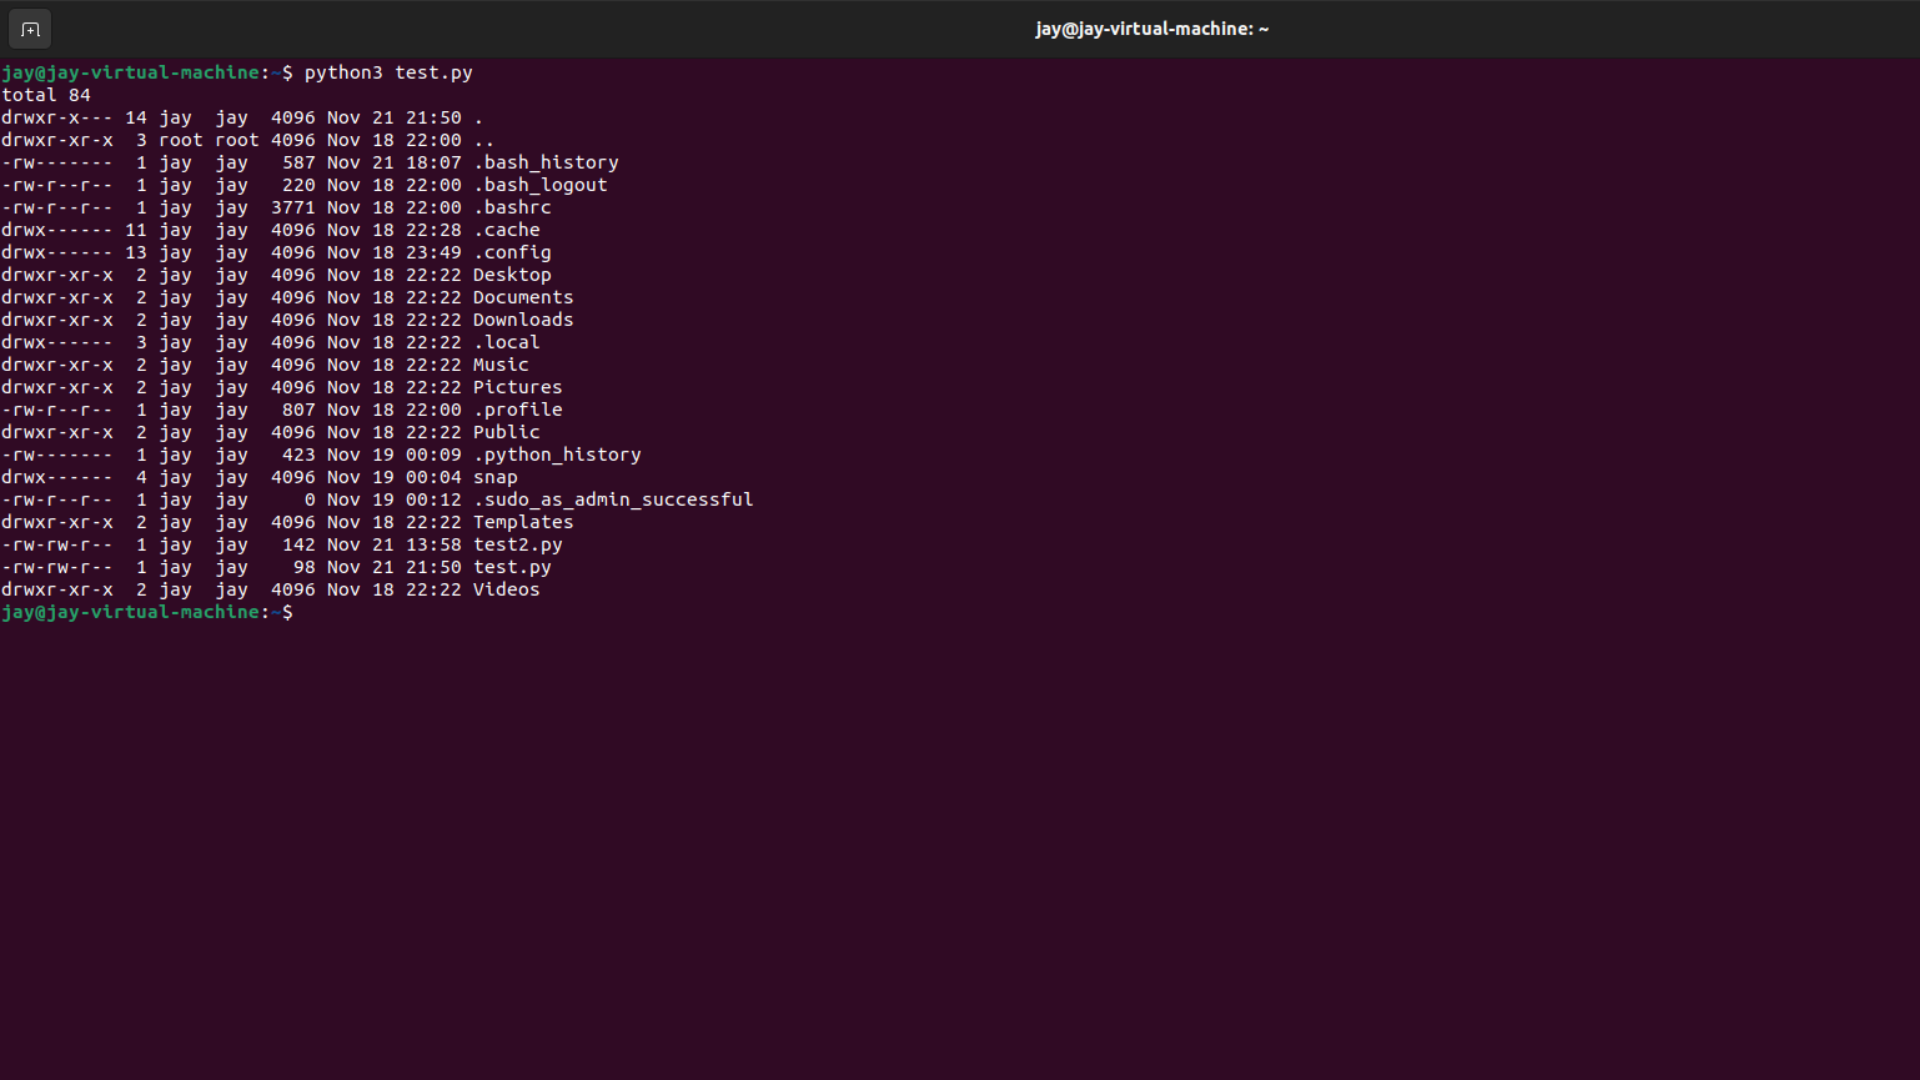Click the timestamp 'Nov 18 23:49'
The width and height of the screenshot is (1920, 1080).
pos(394,253)
